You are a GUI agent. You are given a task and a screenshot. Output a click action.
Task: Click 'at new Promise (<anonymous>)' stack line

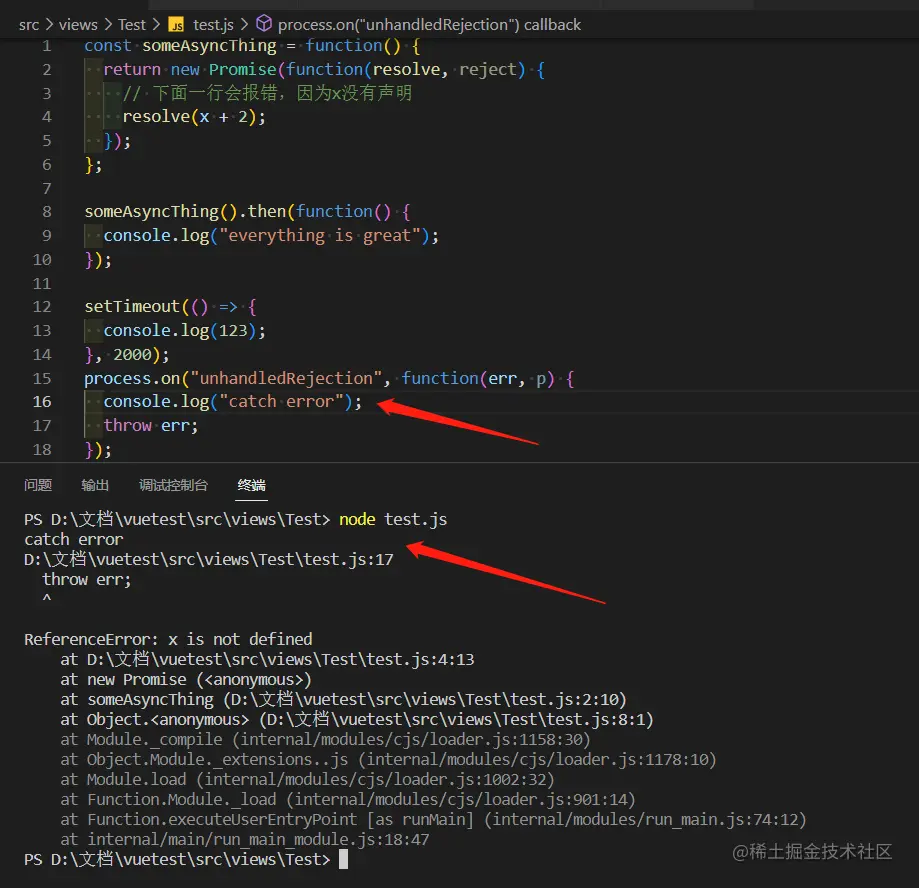coord(186,679)
